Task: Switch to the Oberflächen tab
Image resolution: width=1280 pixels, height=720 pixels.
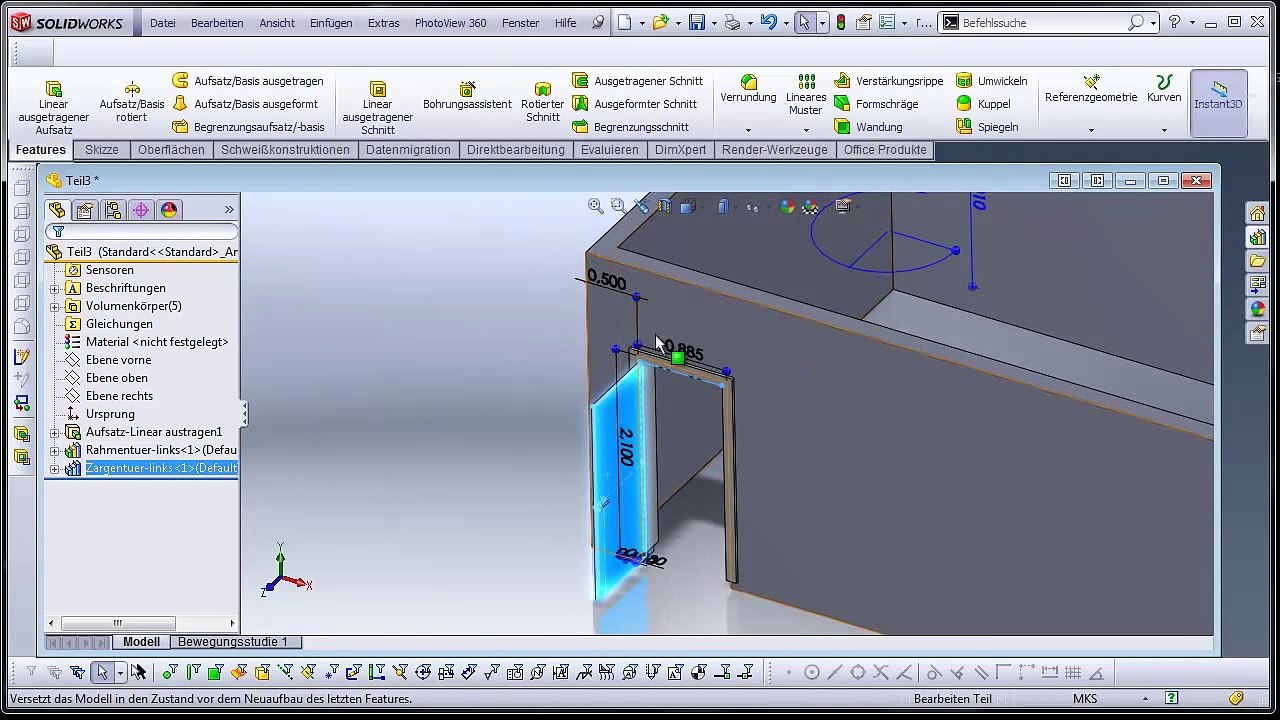Action: [x=171, y=150]
